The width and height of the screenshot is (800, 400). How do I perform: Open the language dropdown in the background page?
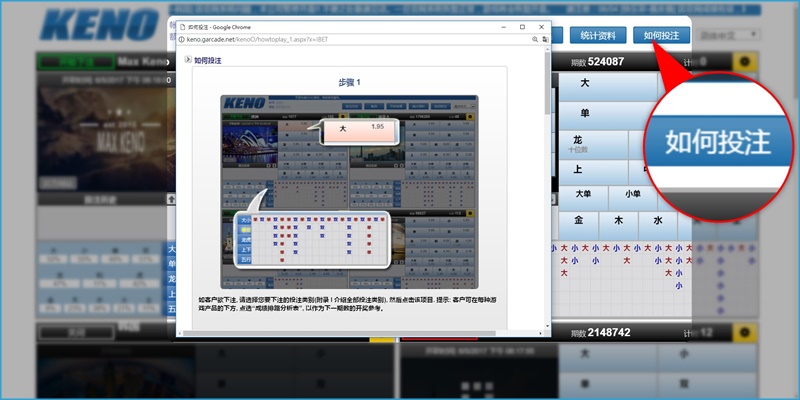[730, 35]
